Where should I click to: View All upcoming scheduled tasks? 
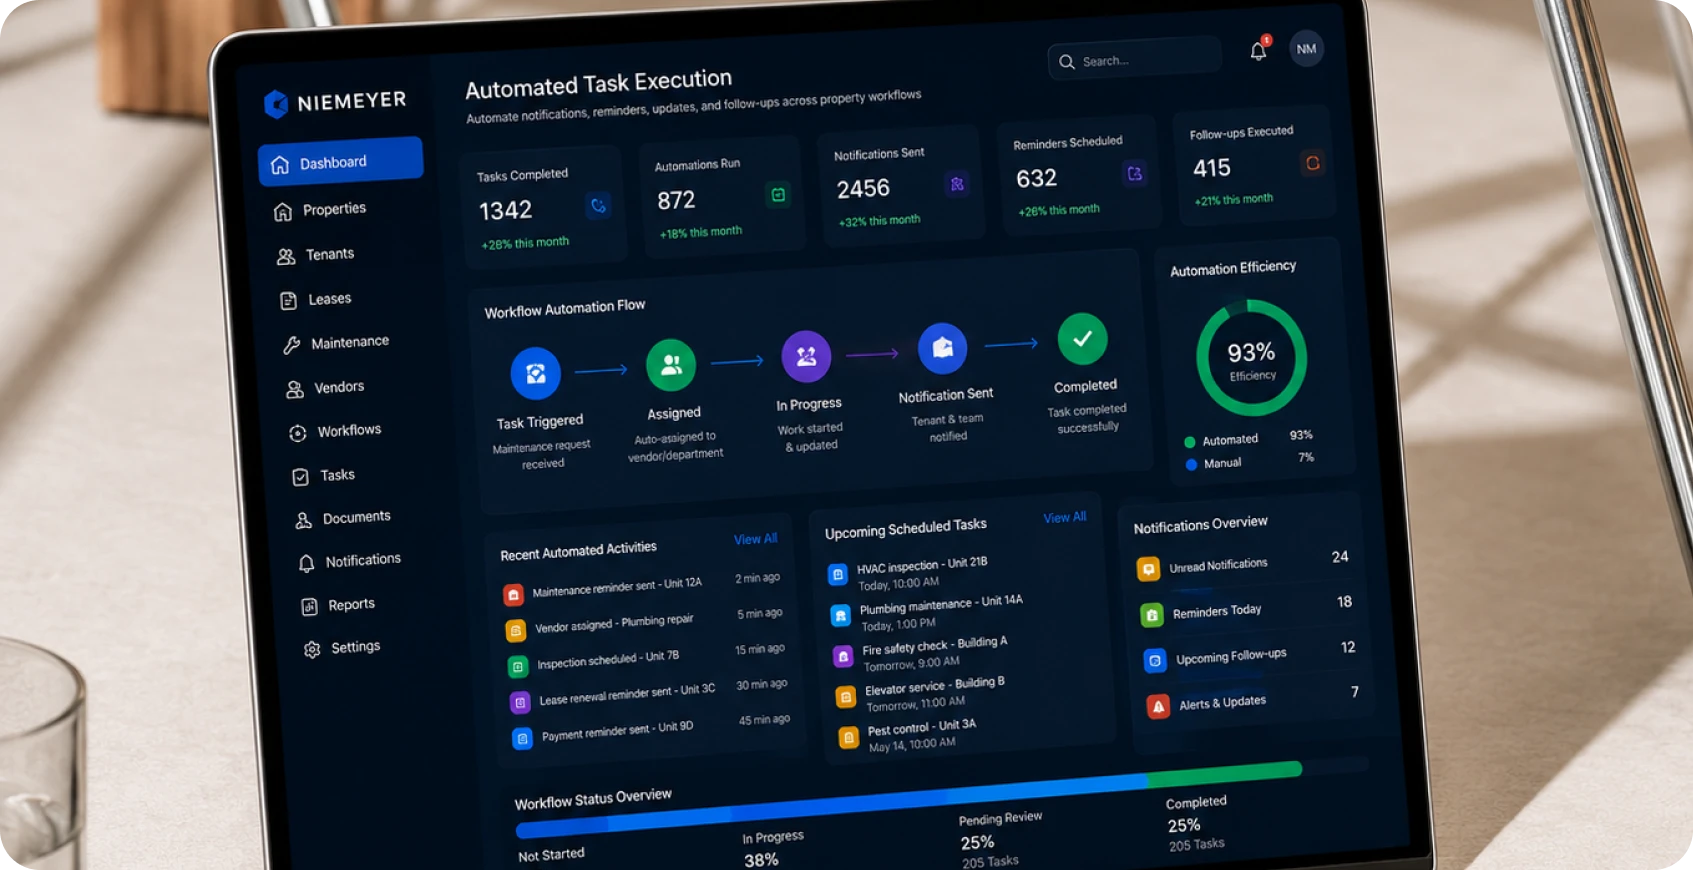pyautogui.click(x=1064, y=517)
